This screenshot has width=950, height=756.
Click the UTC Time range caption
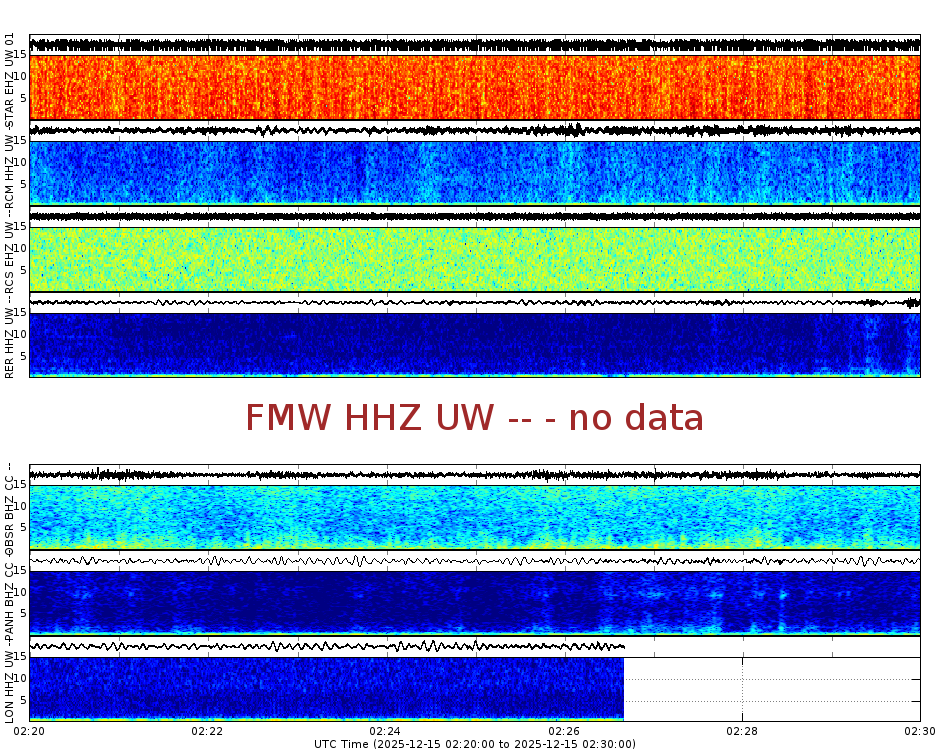pyautogui.click(x=475, y=744)
